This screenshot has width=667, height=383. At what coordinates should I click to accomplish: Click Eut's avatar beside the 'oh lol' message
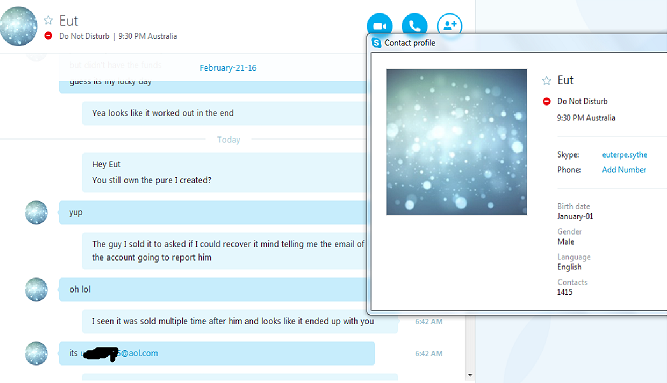tap(36, 289)
